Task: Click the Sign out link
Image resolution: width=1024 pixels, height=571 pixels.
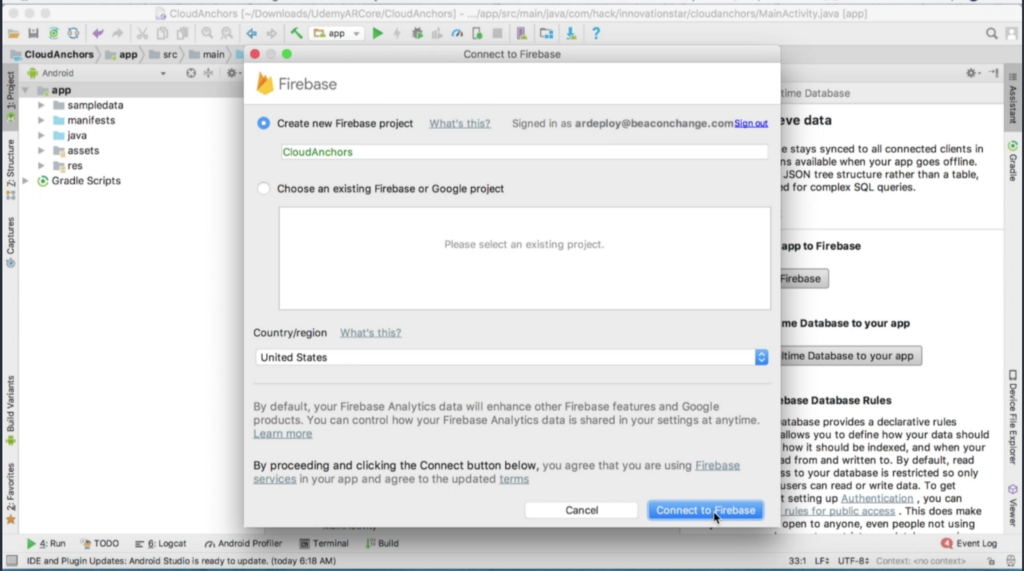Action: (751, 123)
